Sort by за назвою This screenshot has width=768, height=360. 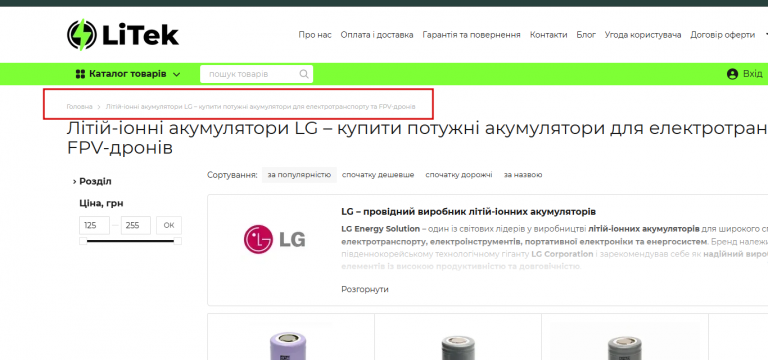523,175
